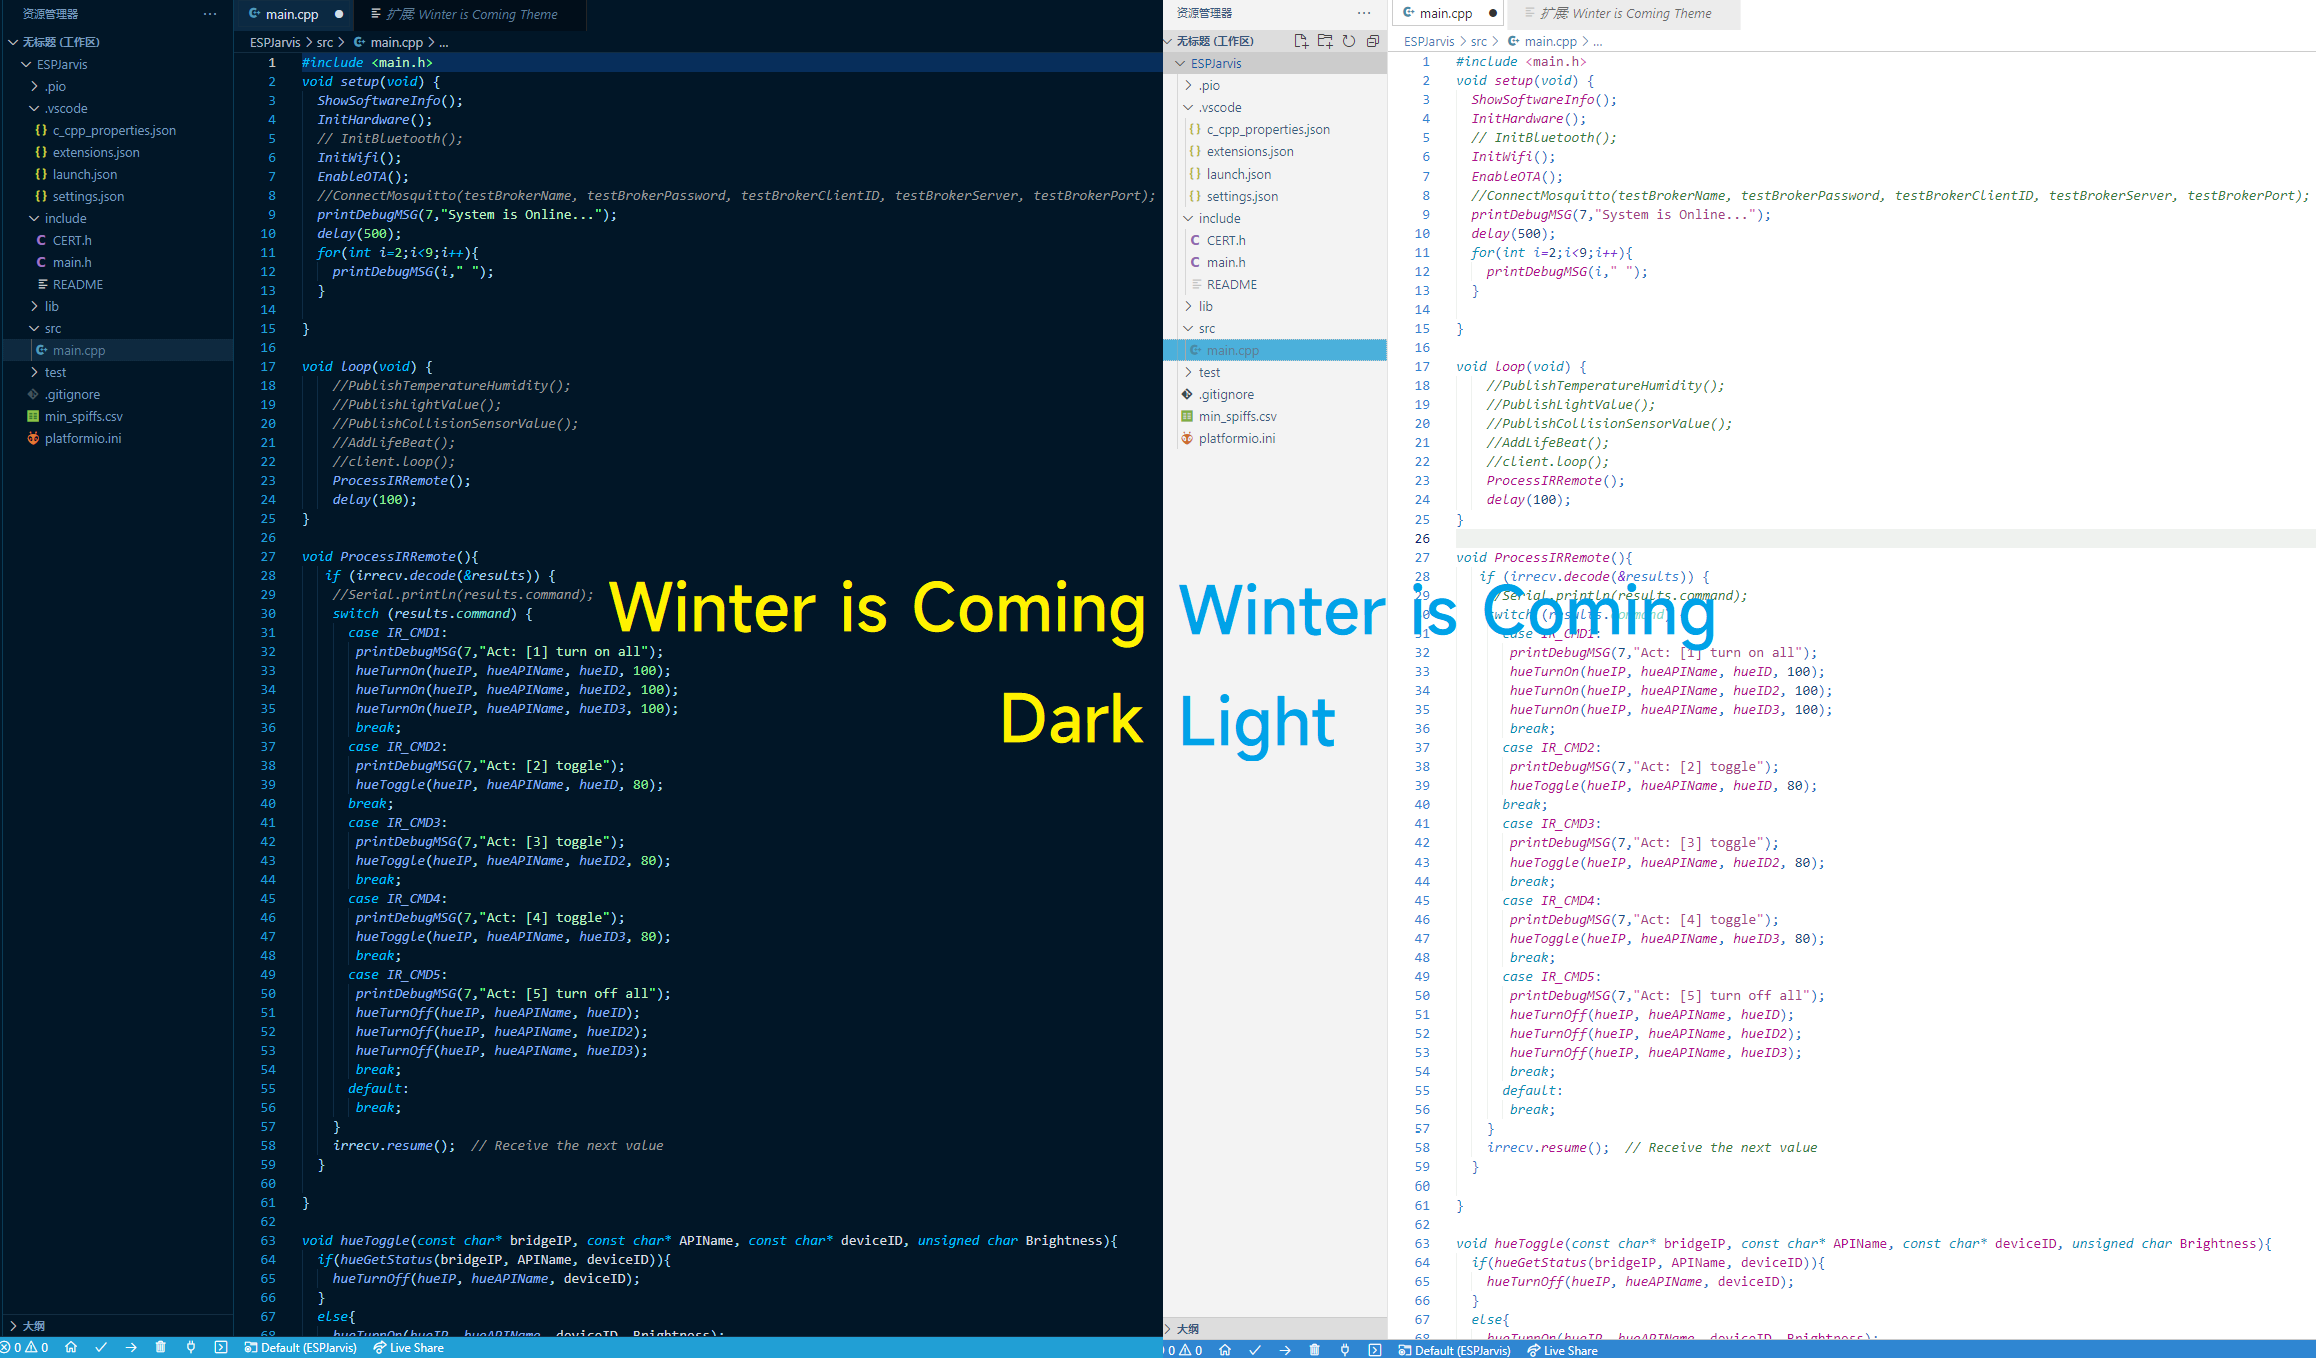The width and height of the screenshot is (2317, 1359).
Task: Click src in the breadcrumb bar
Action: [325, 42]
